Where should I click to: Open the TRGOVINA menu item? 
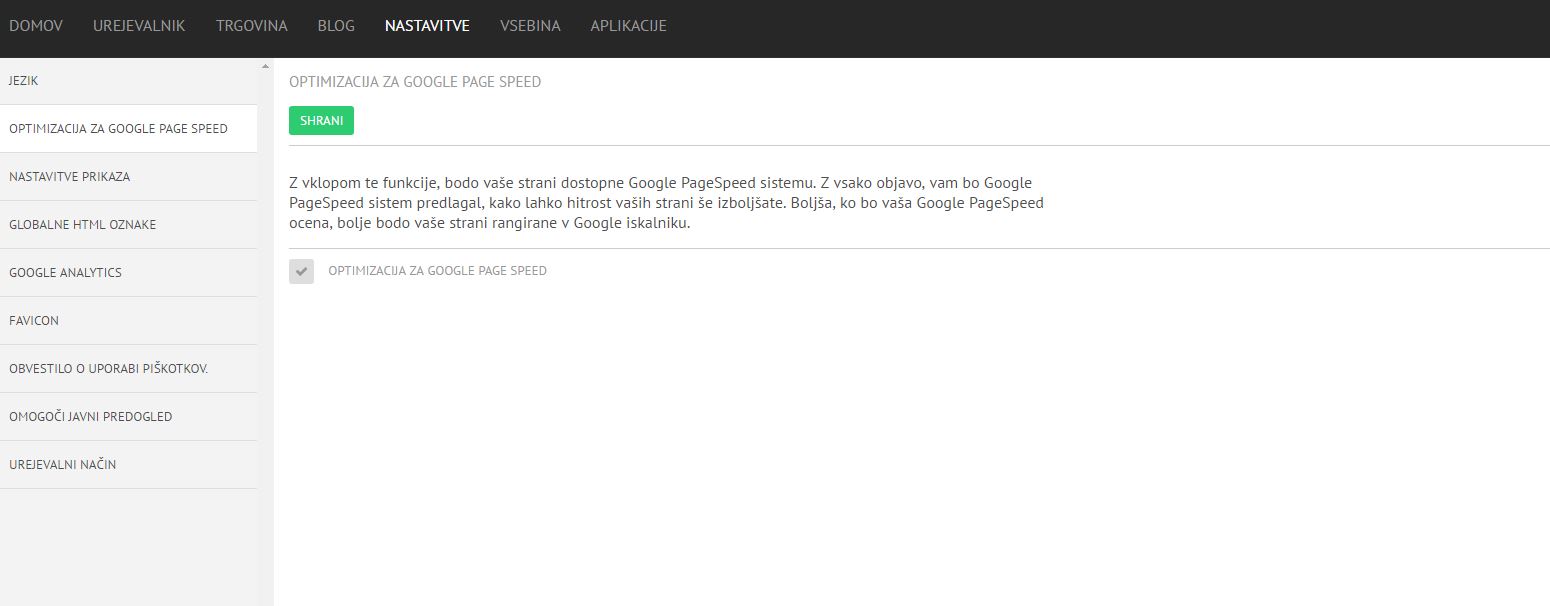coord(251,26)
